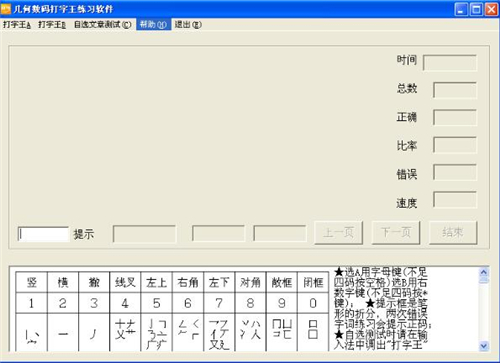
Task: Click the number 4 cell in code table
Action: pyautogui.click(x=125, y=303)
